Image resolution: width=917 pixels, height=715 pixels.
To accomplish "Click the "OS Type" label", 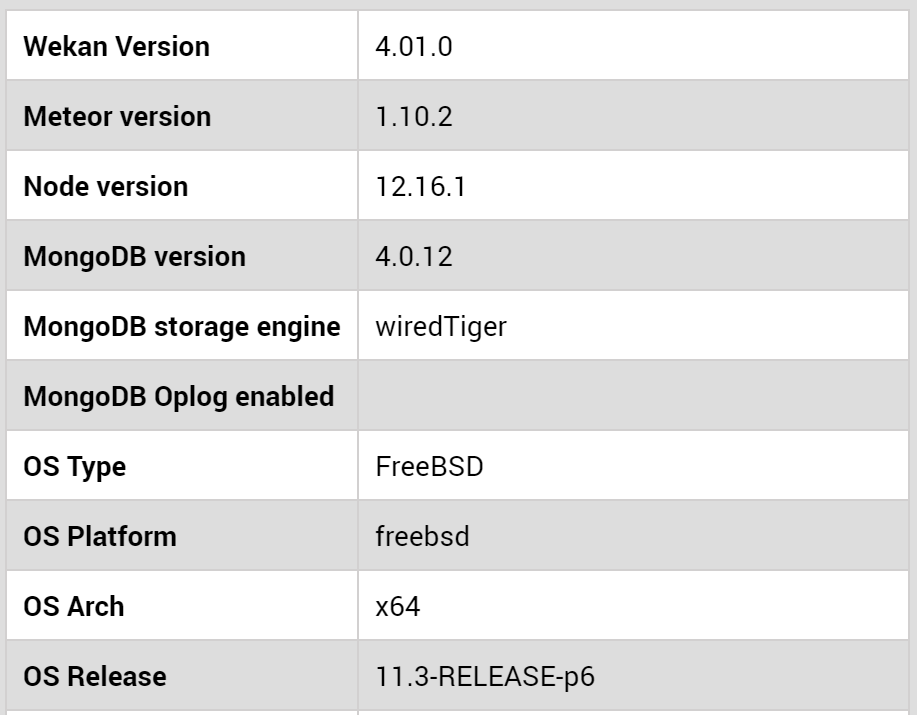I will point(74,467).
